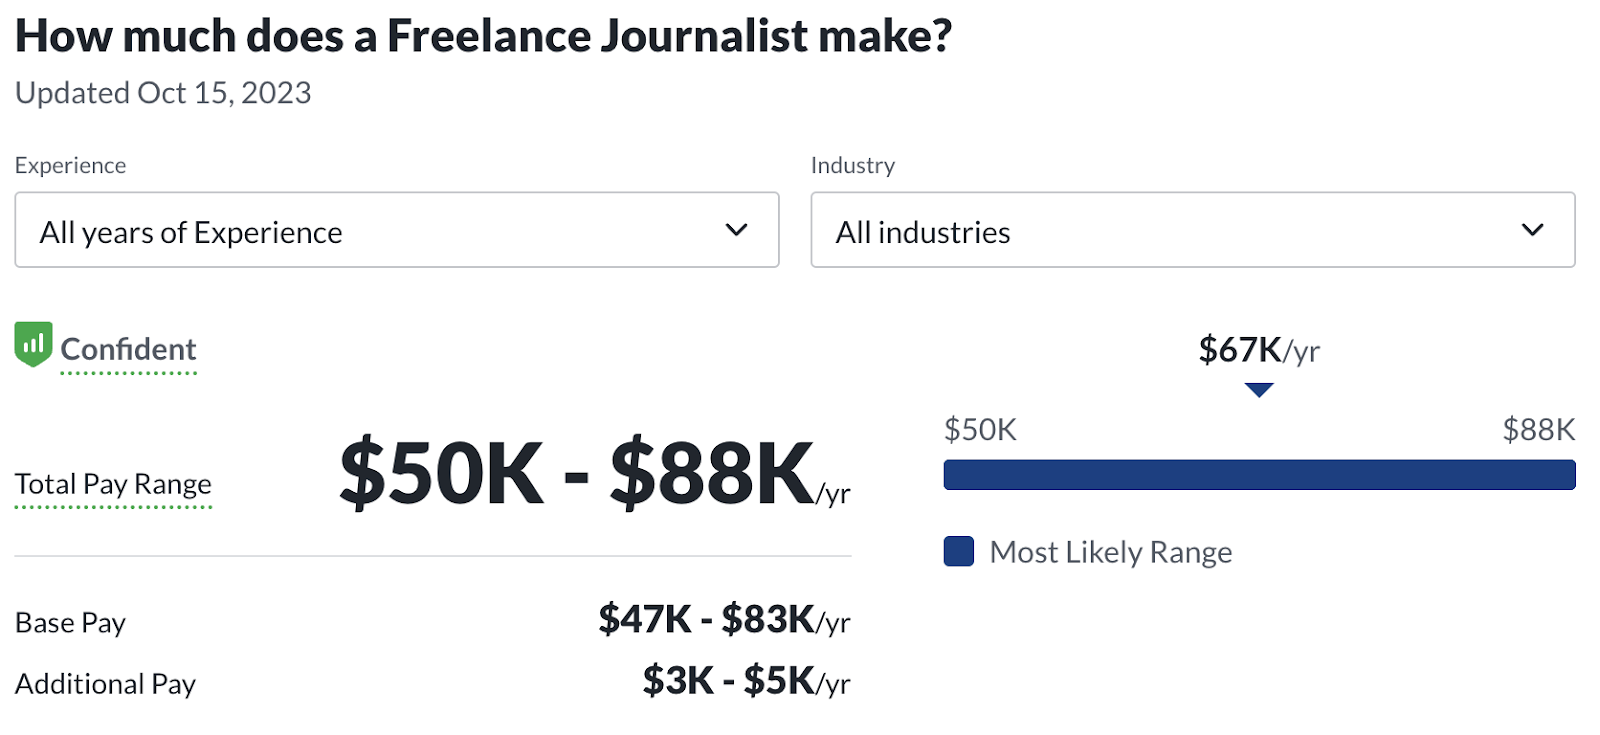Click the blue Most Likely Range swatch

click(959, 551)
